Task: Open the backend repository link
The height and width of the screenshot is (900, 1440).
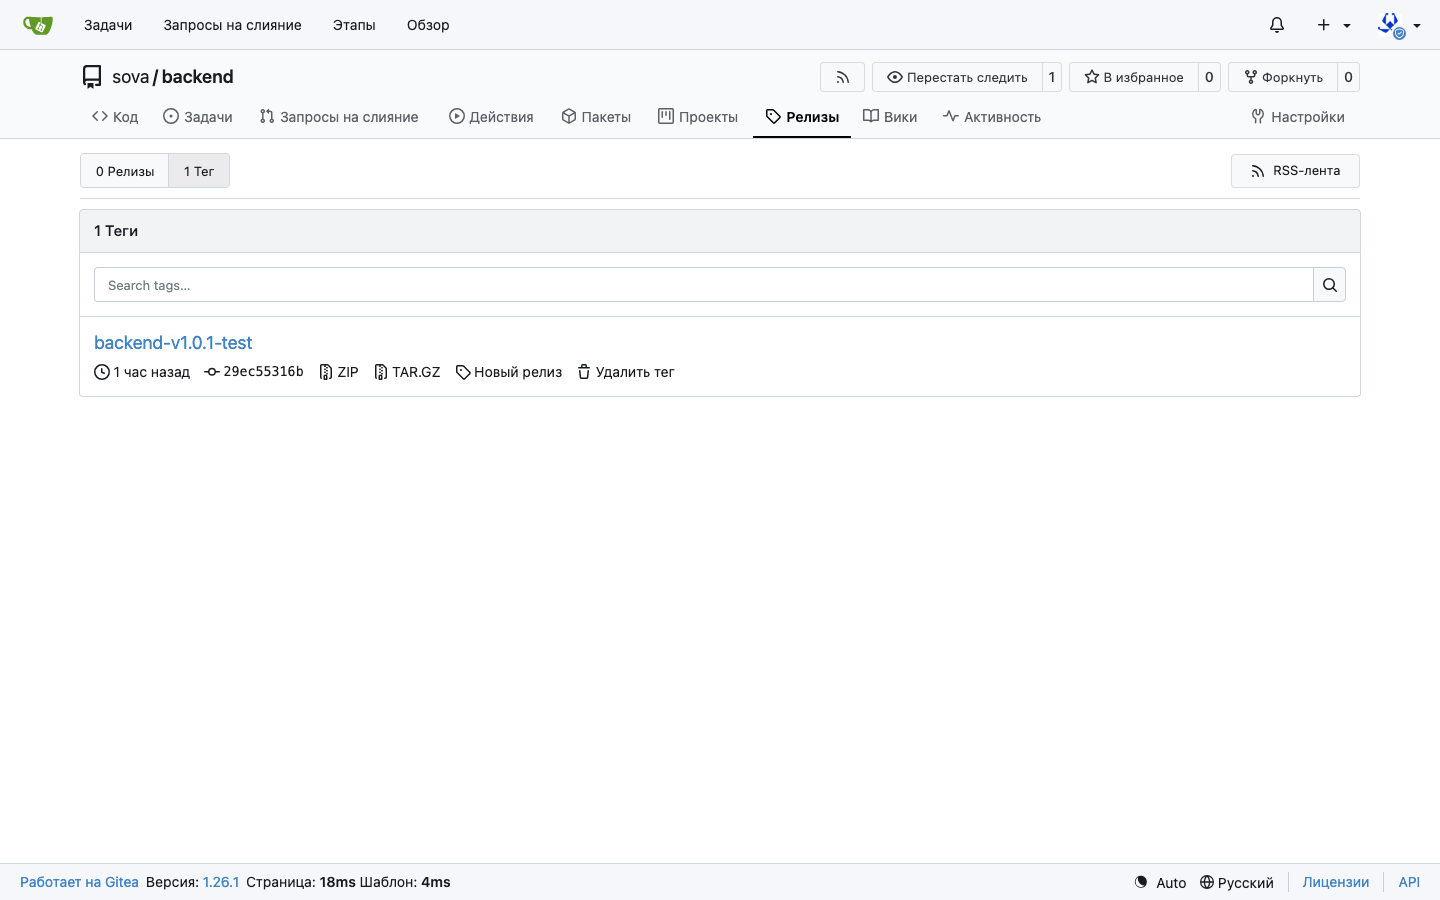Action: click(197, 77)
